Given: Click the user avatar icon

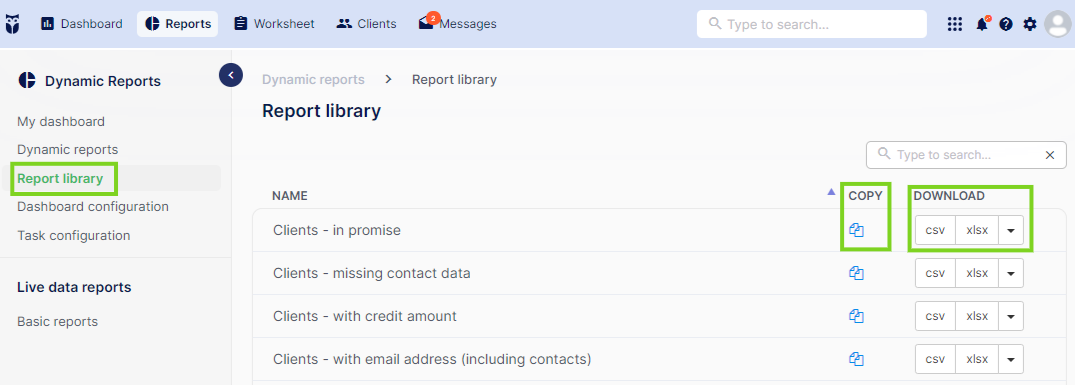Looking at the screenshot, I should coord(1058,24).
